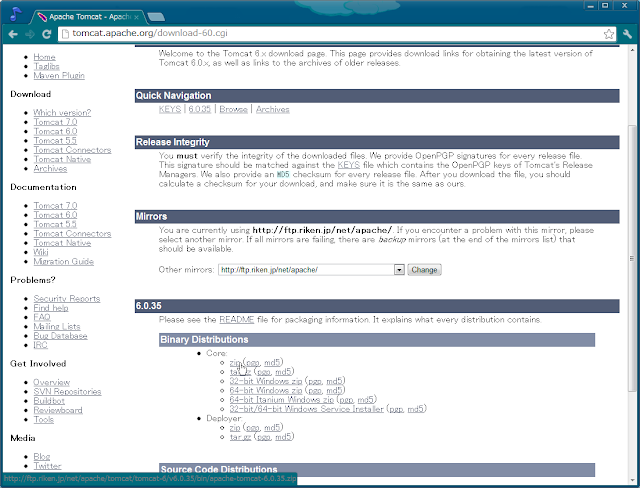The height and width of the screenshot is (488, 640).
Task: Open the wrench settings menu
Action: click(627, 34)
